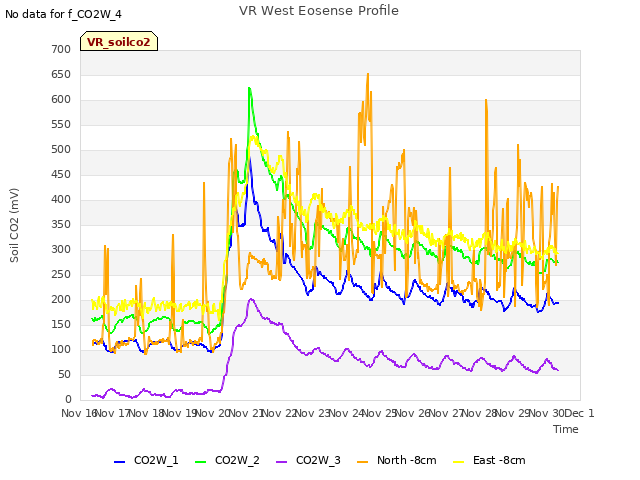Click the Nov 19 x-axis date label
640x480 pixels.
179,413
